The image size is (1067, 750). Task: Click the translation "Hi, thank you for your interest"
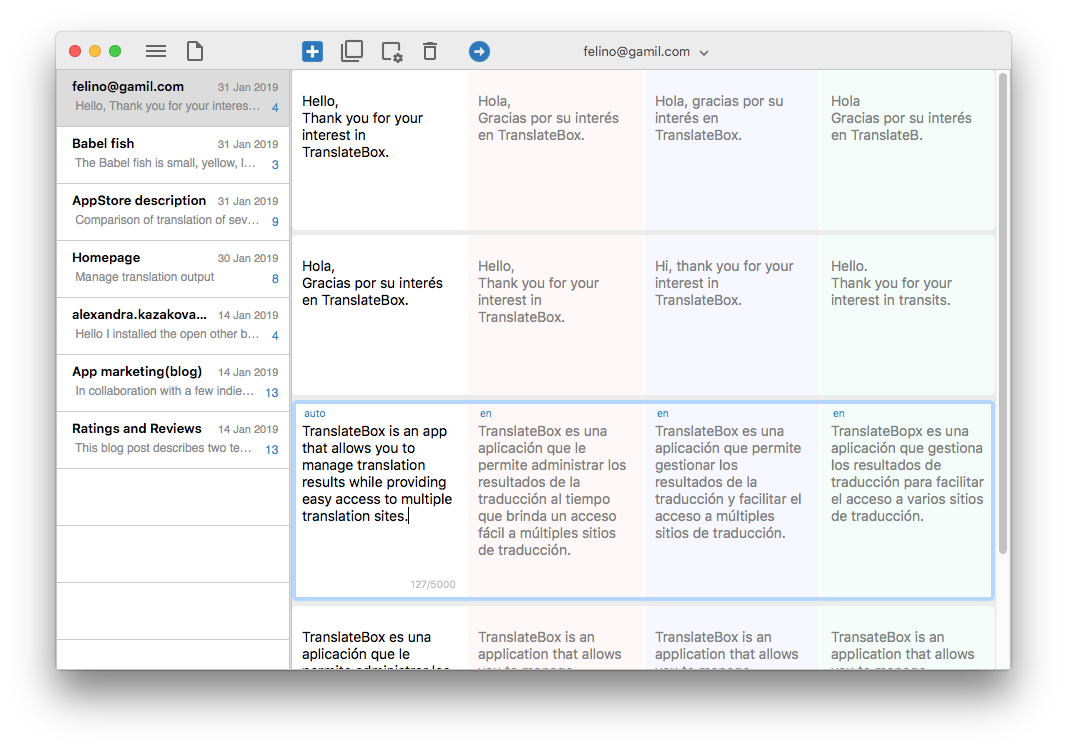724,283
